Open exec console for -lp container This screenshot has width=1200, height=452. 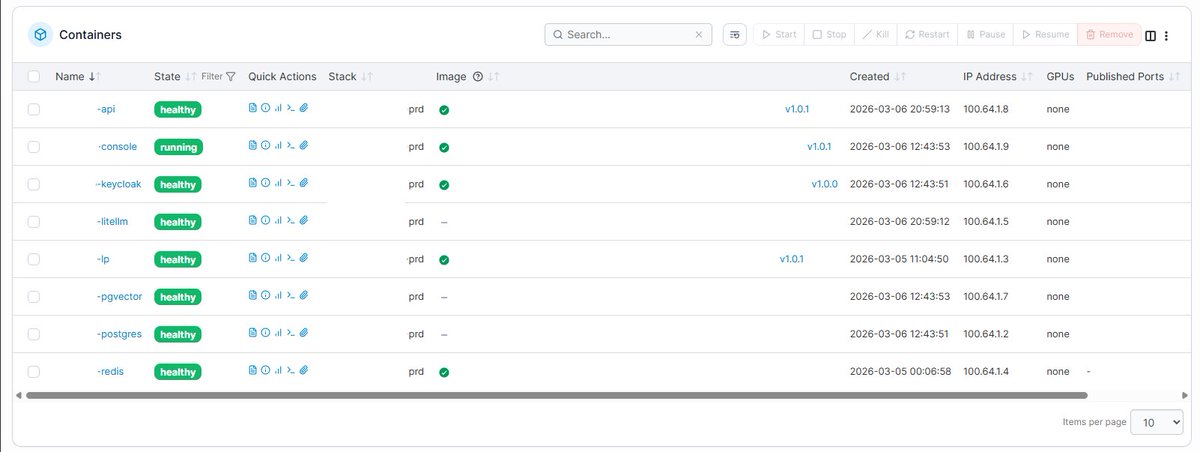pyautogui.click(x=291, y=258)
